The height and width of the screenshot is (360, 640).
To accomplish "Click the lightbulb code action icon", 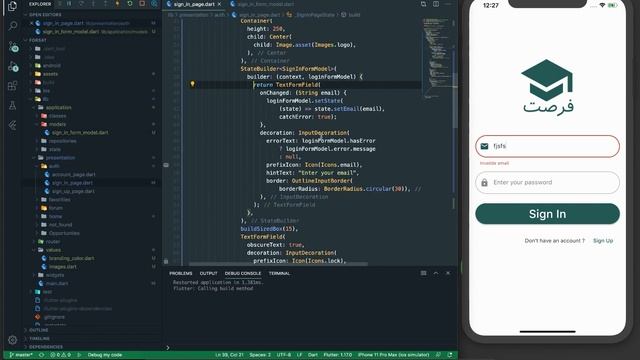I will point(192,84).
